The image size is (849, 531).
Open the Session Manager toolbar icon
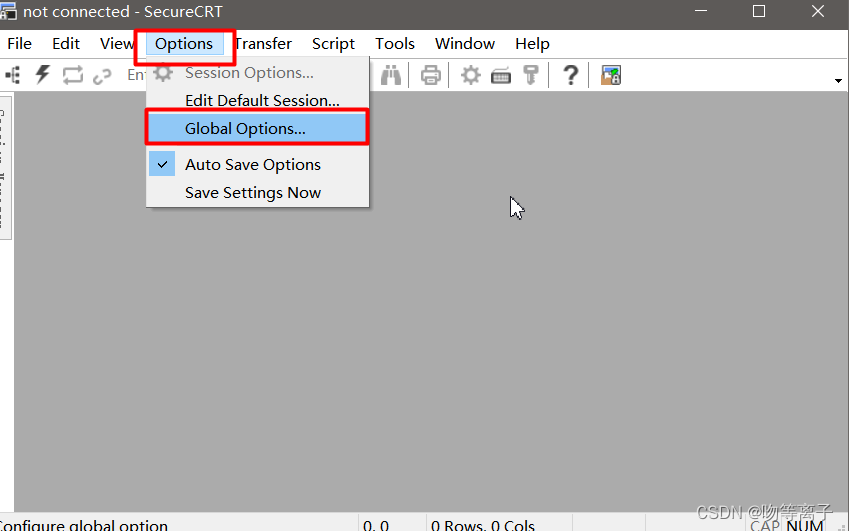click(x=13, y=75)
